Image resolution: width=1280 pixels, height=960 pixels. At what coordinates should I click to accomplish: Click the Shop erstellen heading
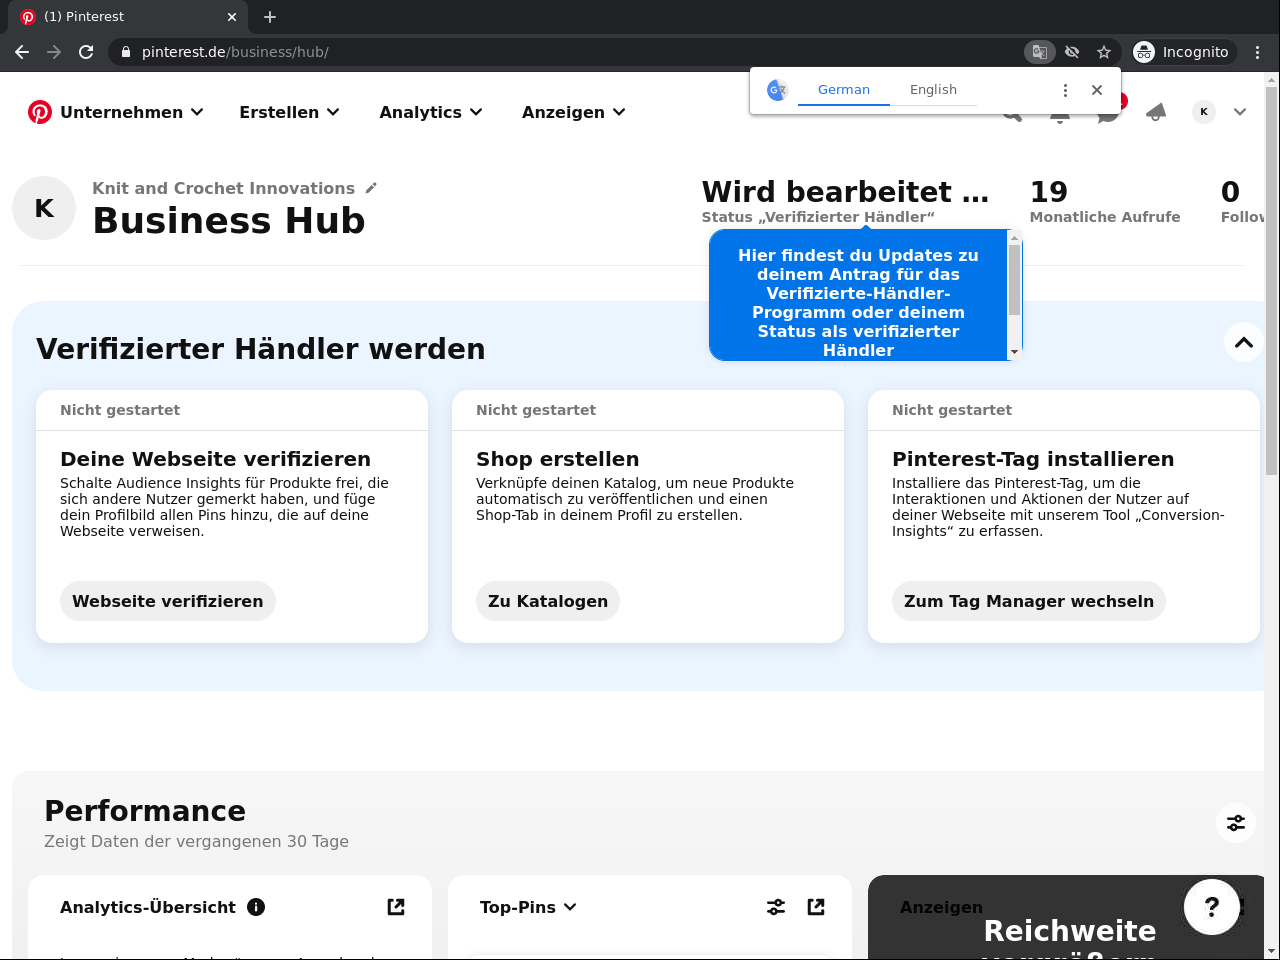tap(557, 459)
